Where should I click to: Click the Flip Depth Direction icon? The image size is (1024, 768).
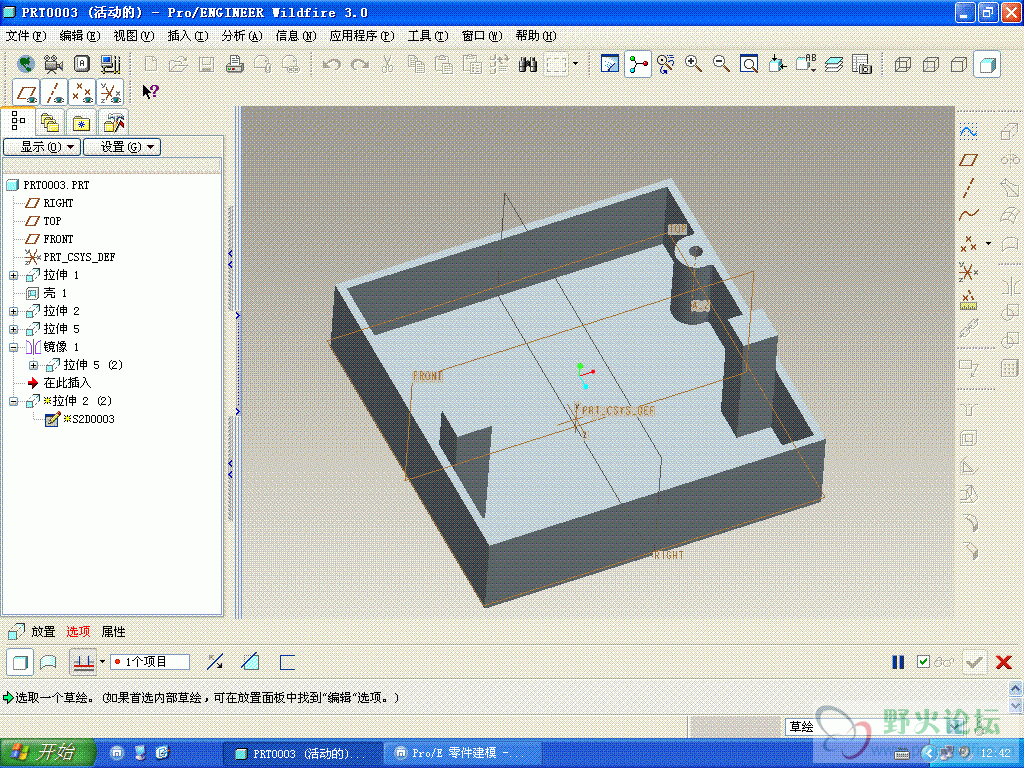pos(215,662)
